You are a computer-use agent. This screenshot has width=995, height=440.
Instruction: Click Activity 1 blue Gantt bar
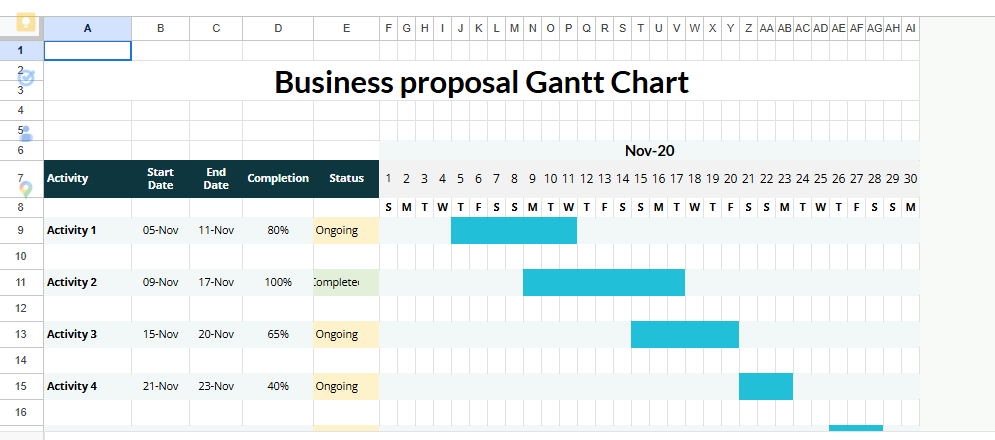(x=513, y=230)
